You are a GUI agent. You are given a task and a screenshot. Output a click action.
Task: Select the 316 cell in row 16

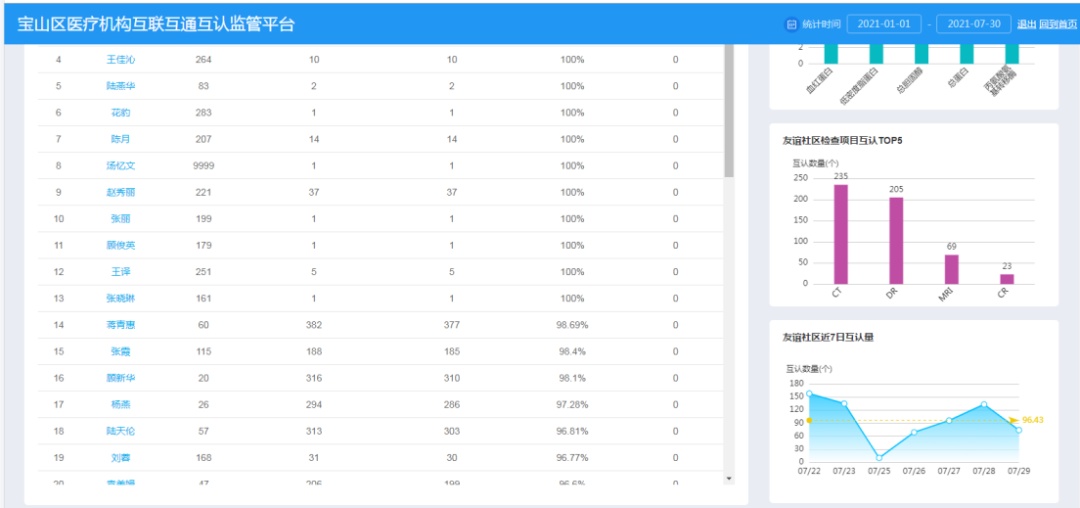(313, 378)
